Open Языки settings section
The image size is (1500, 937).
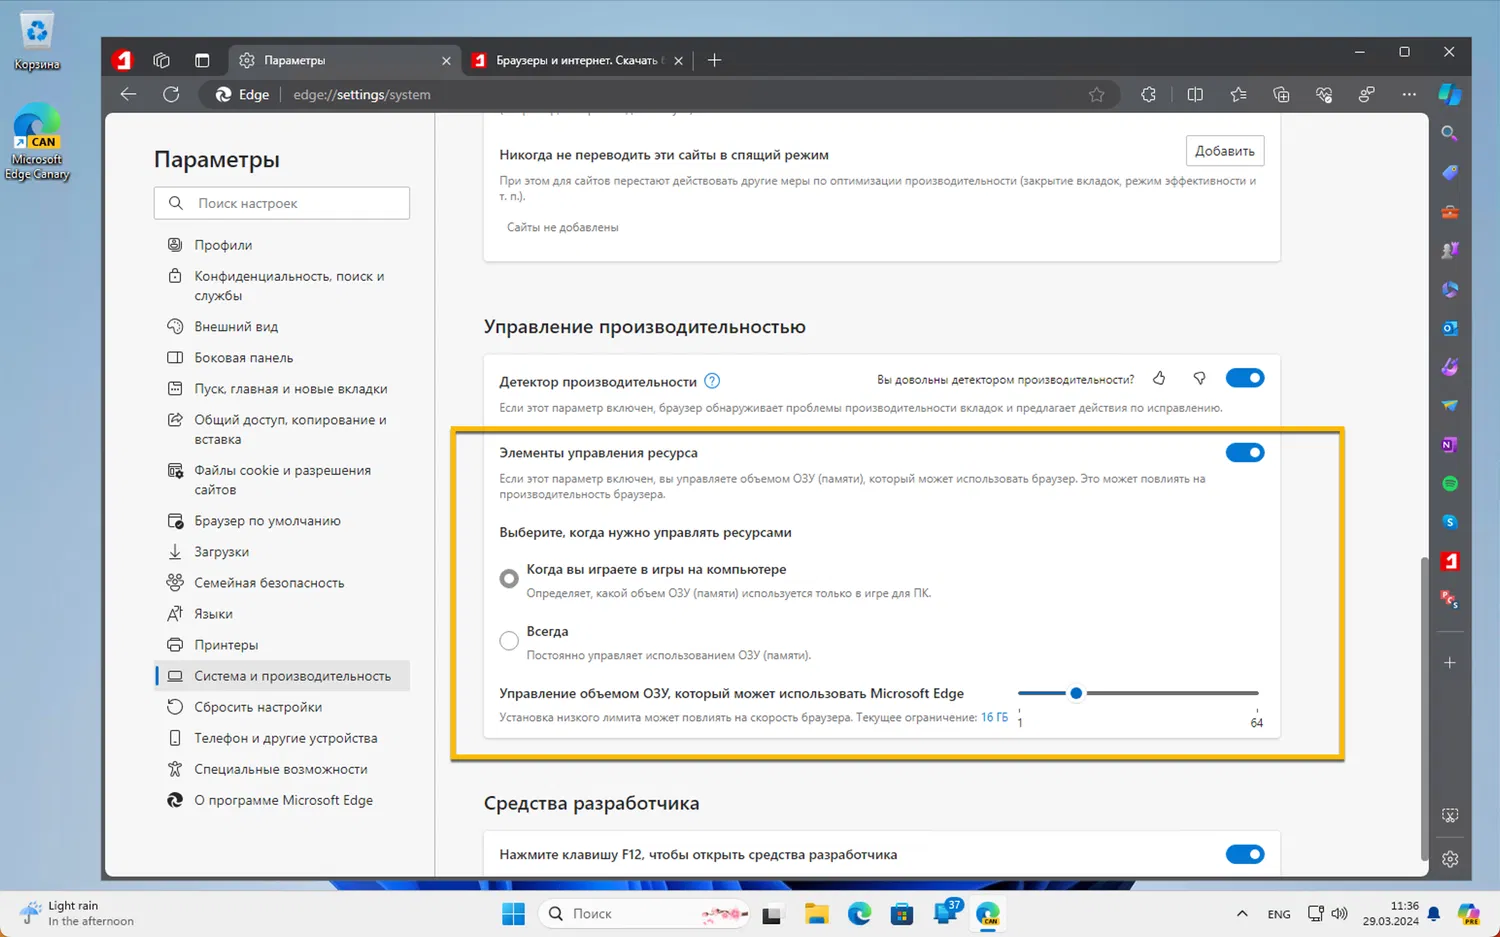282,614
